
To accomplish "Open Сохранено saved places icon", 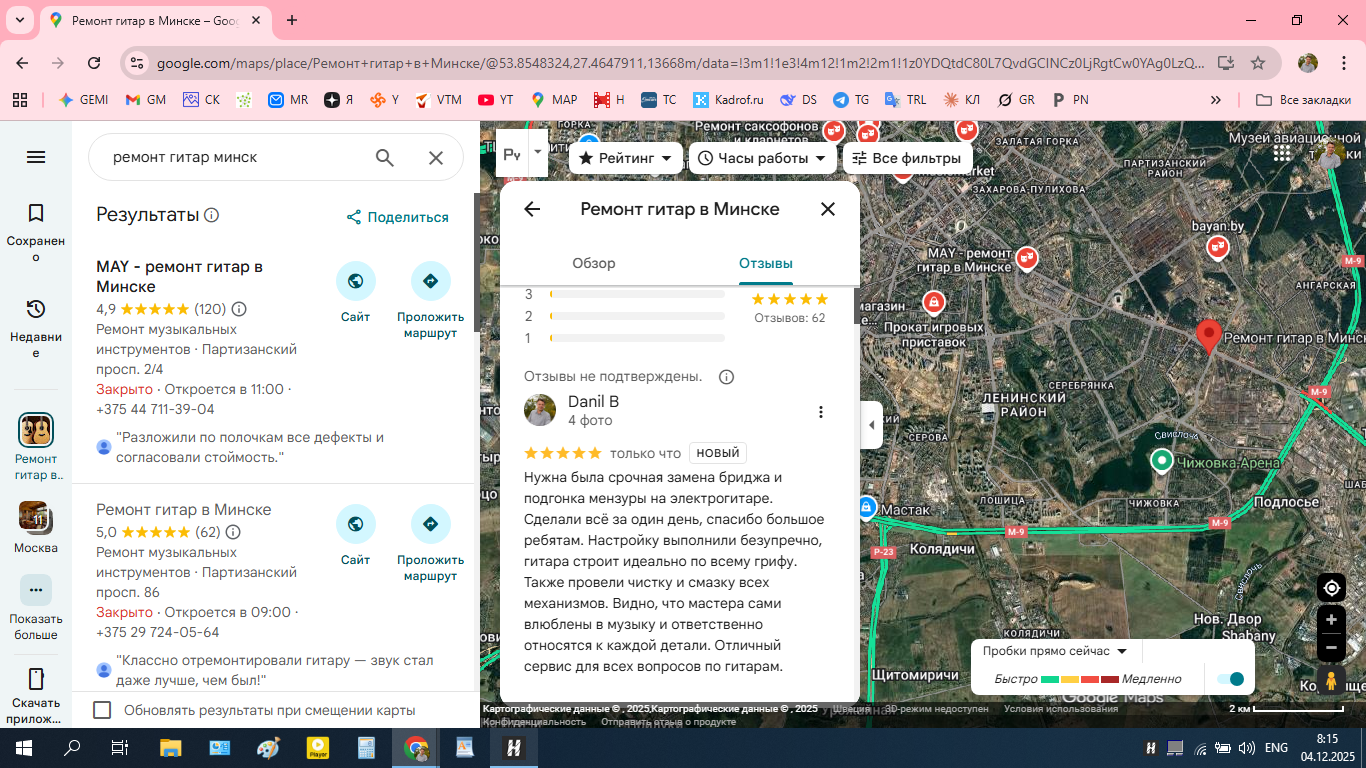I will pos(36,213).
